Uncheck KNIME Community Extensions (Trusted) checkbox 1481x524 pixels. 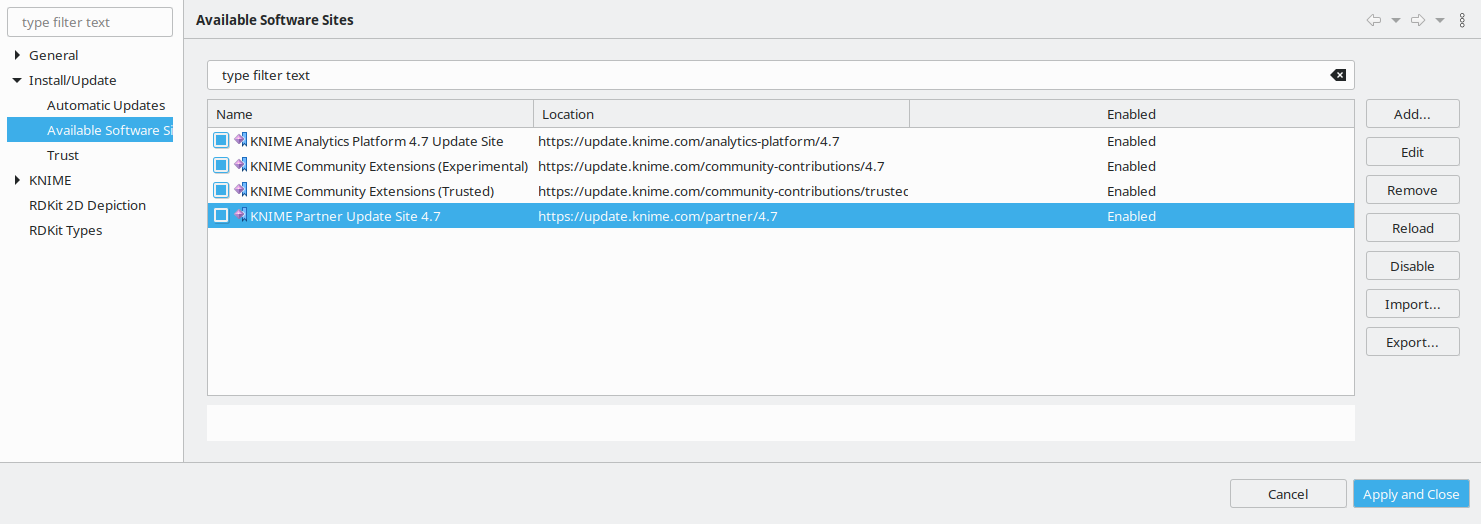click(x=221, y=191)
